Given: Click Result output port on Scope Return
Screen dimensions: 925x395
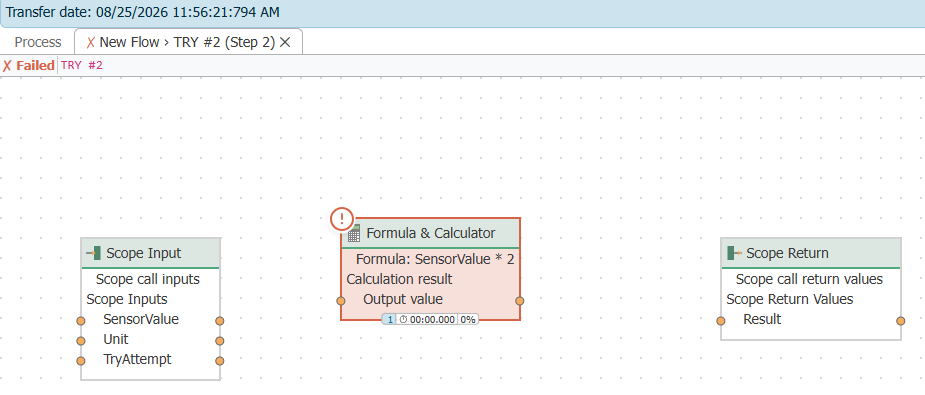Looking at the screenshot, I should 900,321.
